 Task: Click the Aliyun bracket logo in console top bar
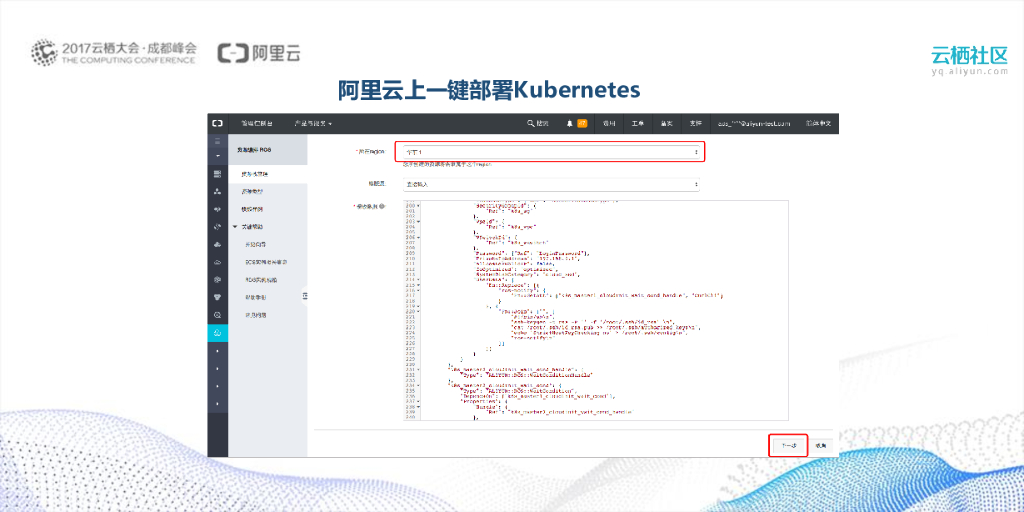(217, 123)
